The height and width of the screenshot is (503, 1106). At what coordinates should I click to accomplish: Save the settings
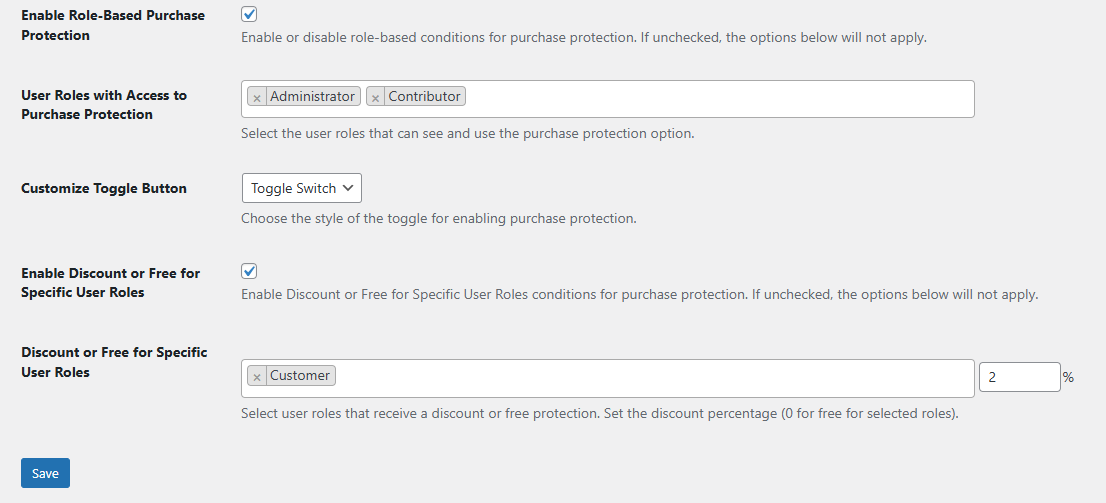pos(45,473)
